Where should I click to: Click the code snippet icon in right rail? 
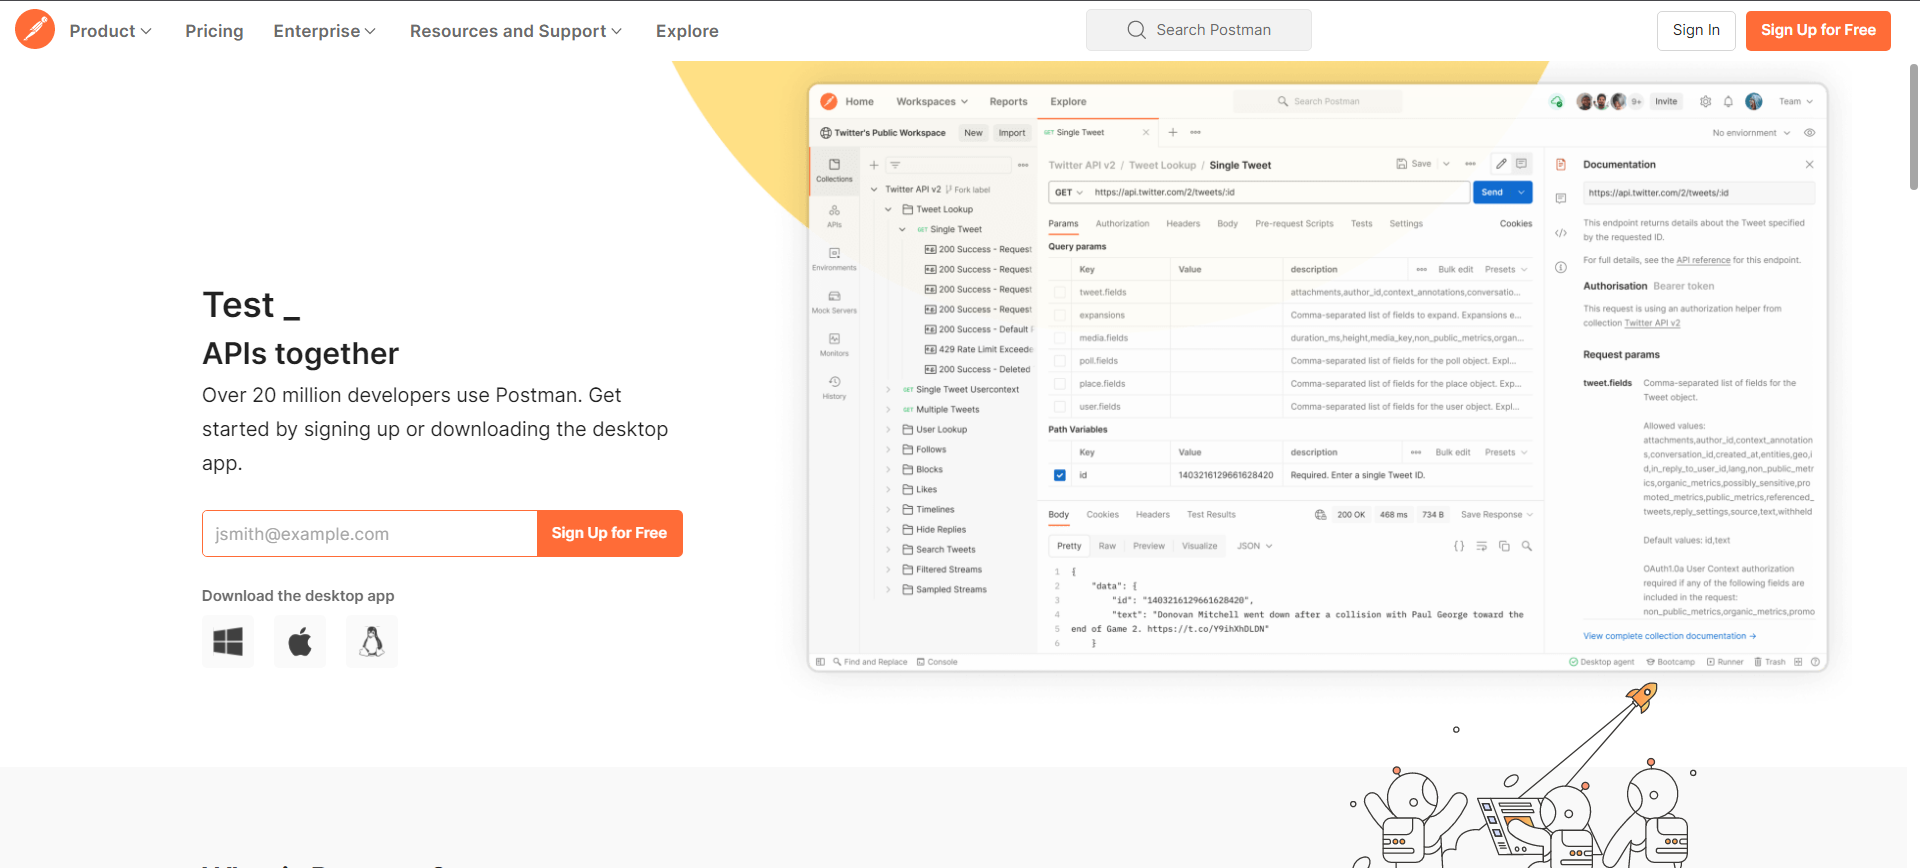[1560, 233]
